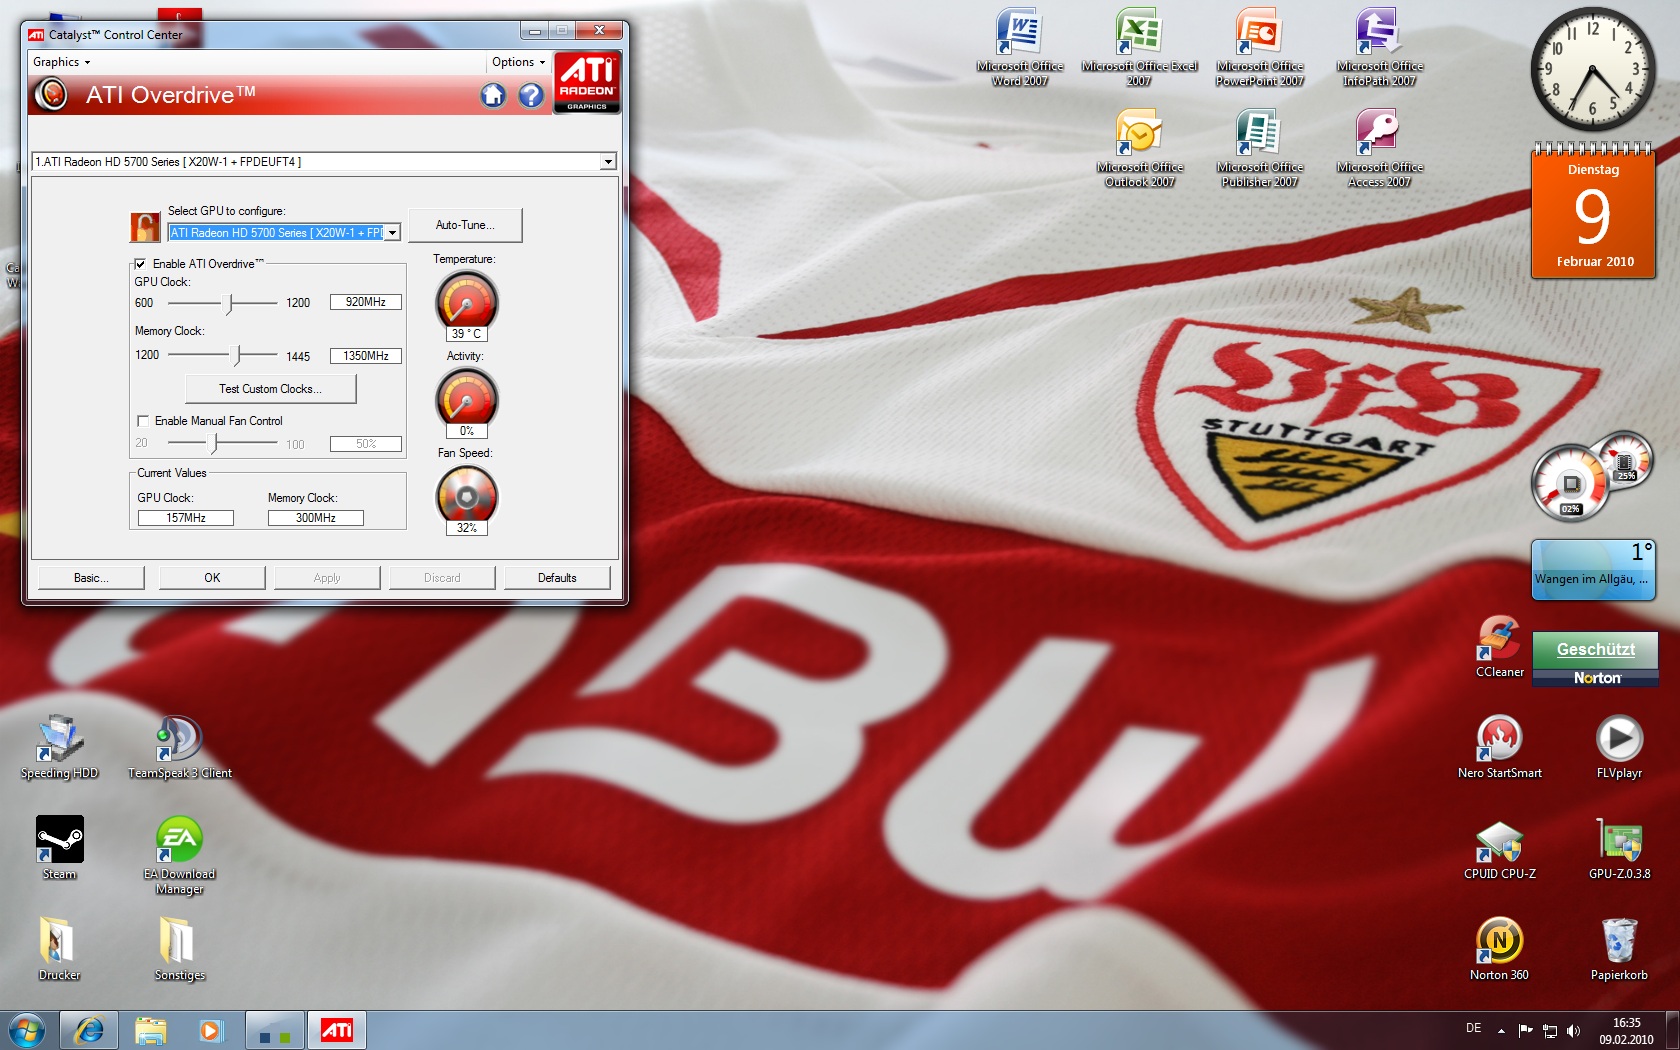Click the volume speaker tray icon
The width and height of the screenshot is (1680, 1050).
1573,1030
